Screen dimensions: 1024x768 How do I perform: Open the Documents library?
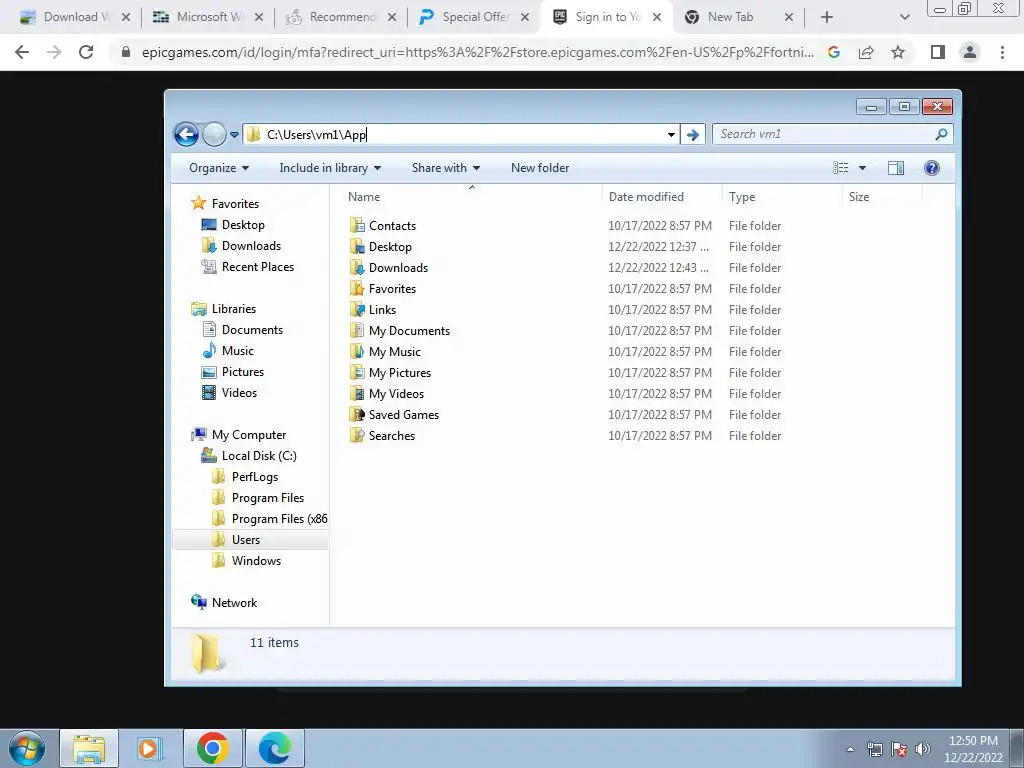point(252,330)
